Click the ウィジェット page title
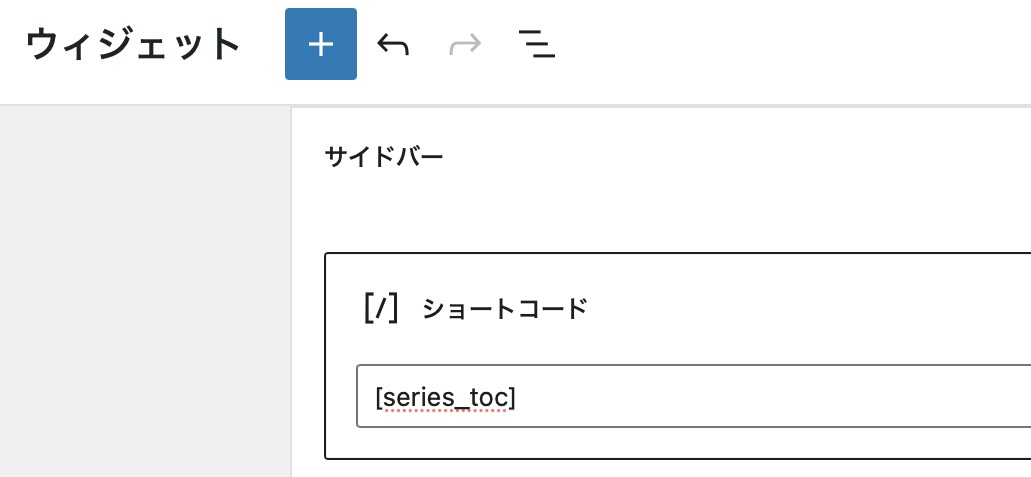 (134, 45)
